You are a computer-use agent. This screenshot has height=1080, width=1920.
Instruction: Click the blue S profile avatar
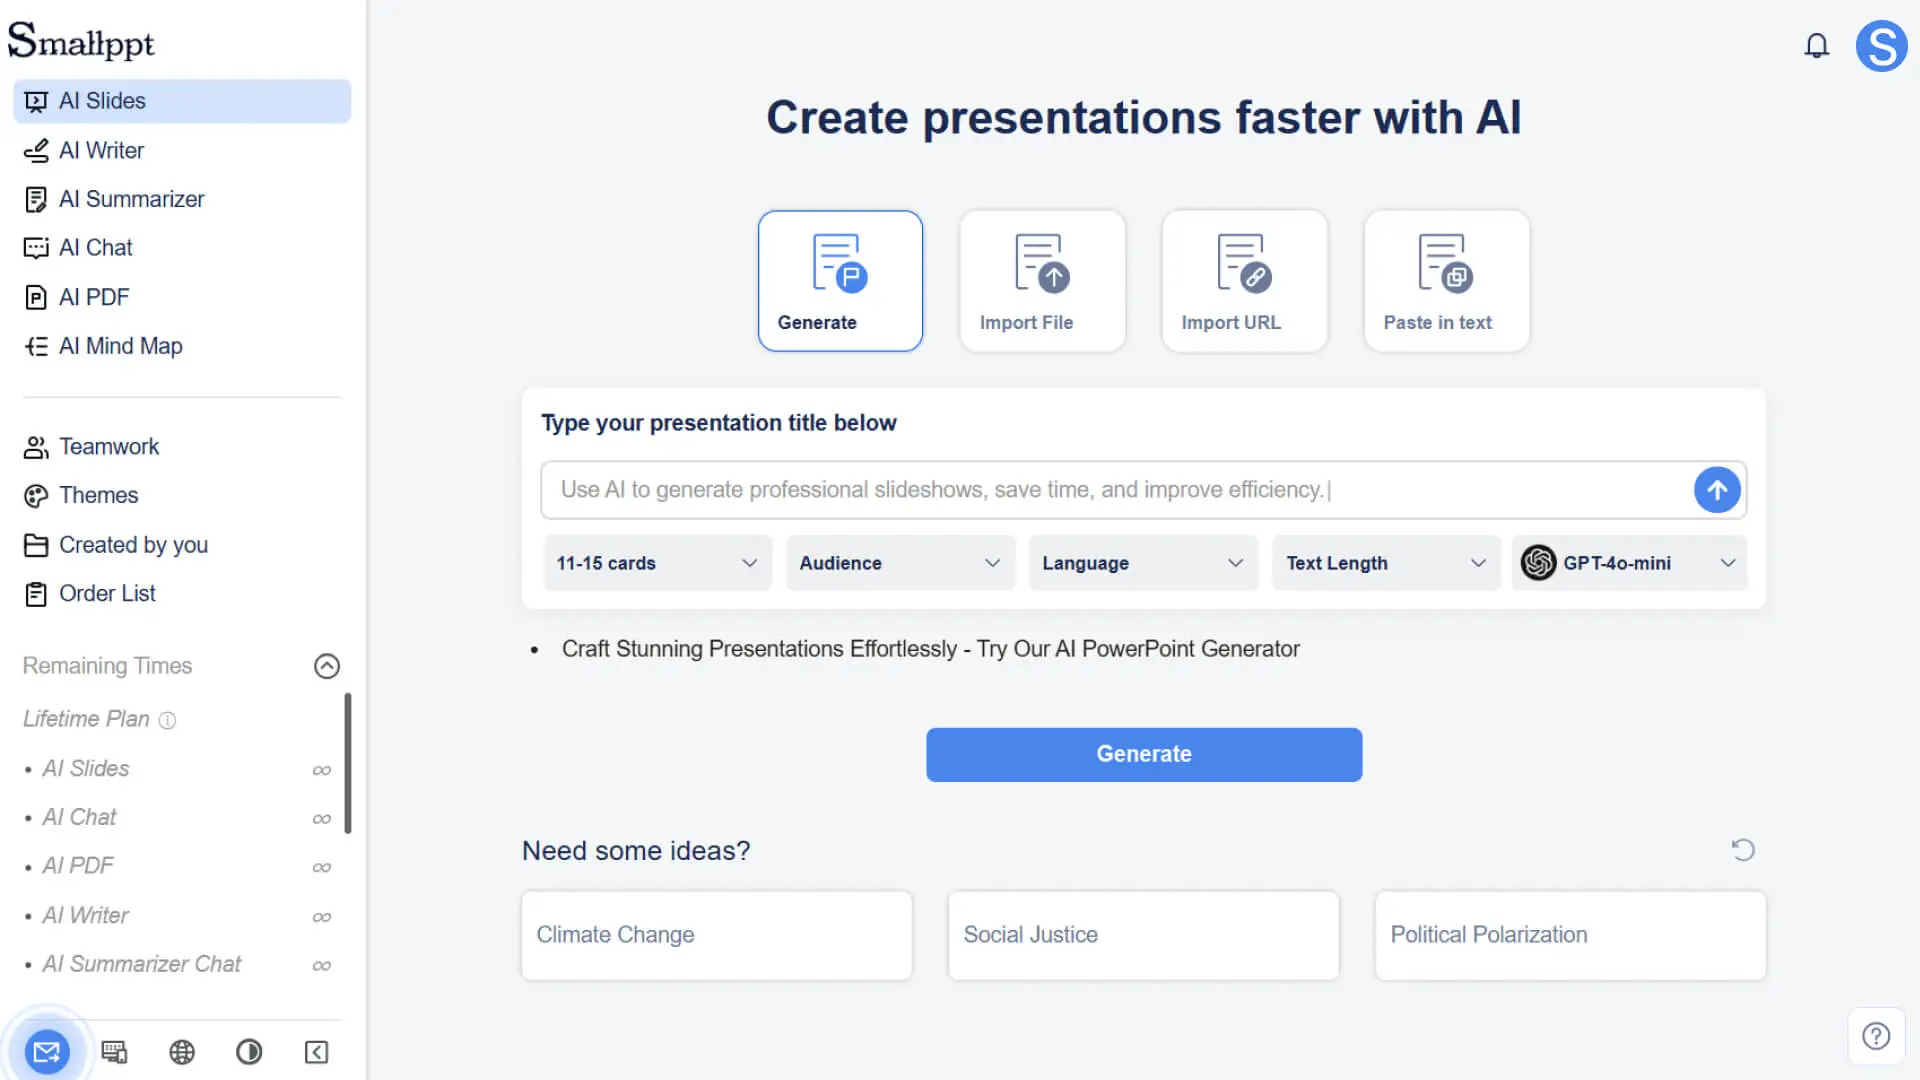pos(1881,46)
